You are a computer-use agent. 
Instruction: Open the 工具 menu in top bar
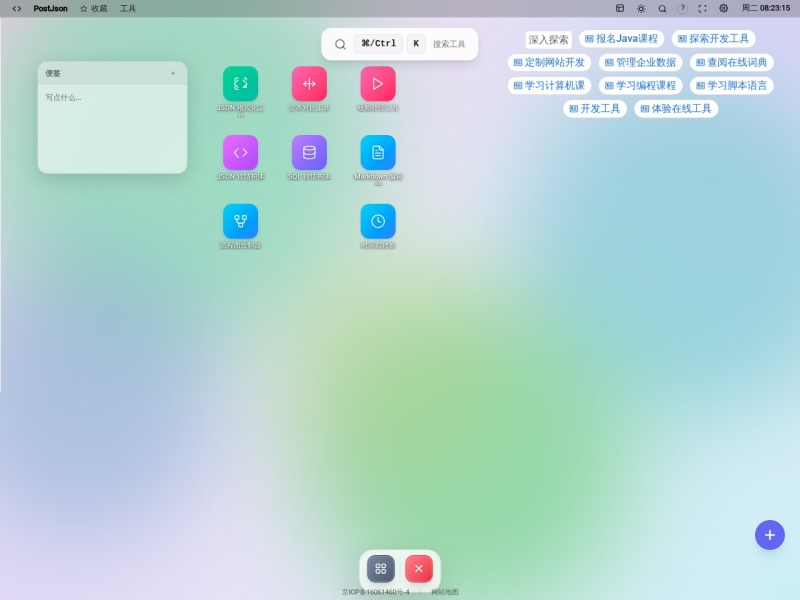(128, 8)
